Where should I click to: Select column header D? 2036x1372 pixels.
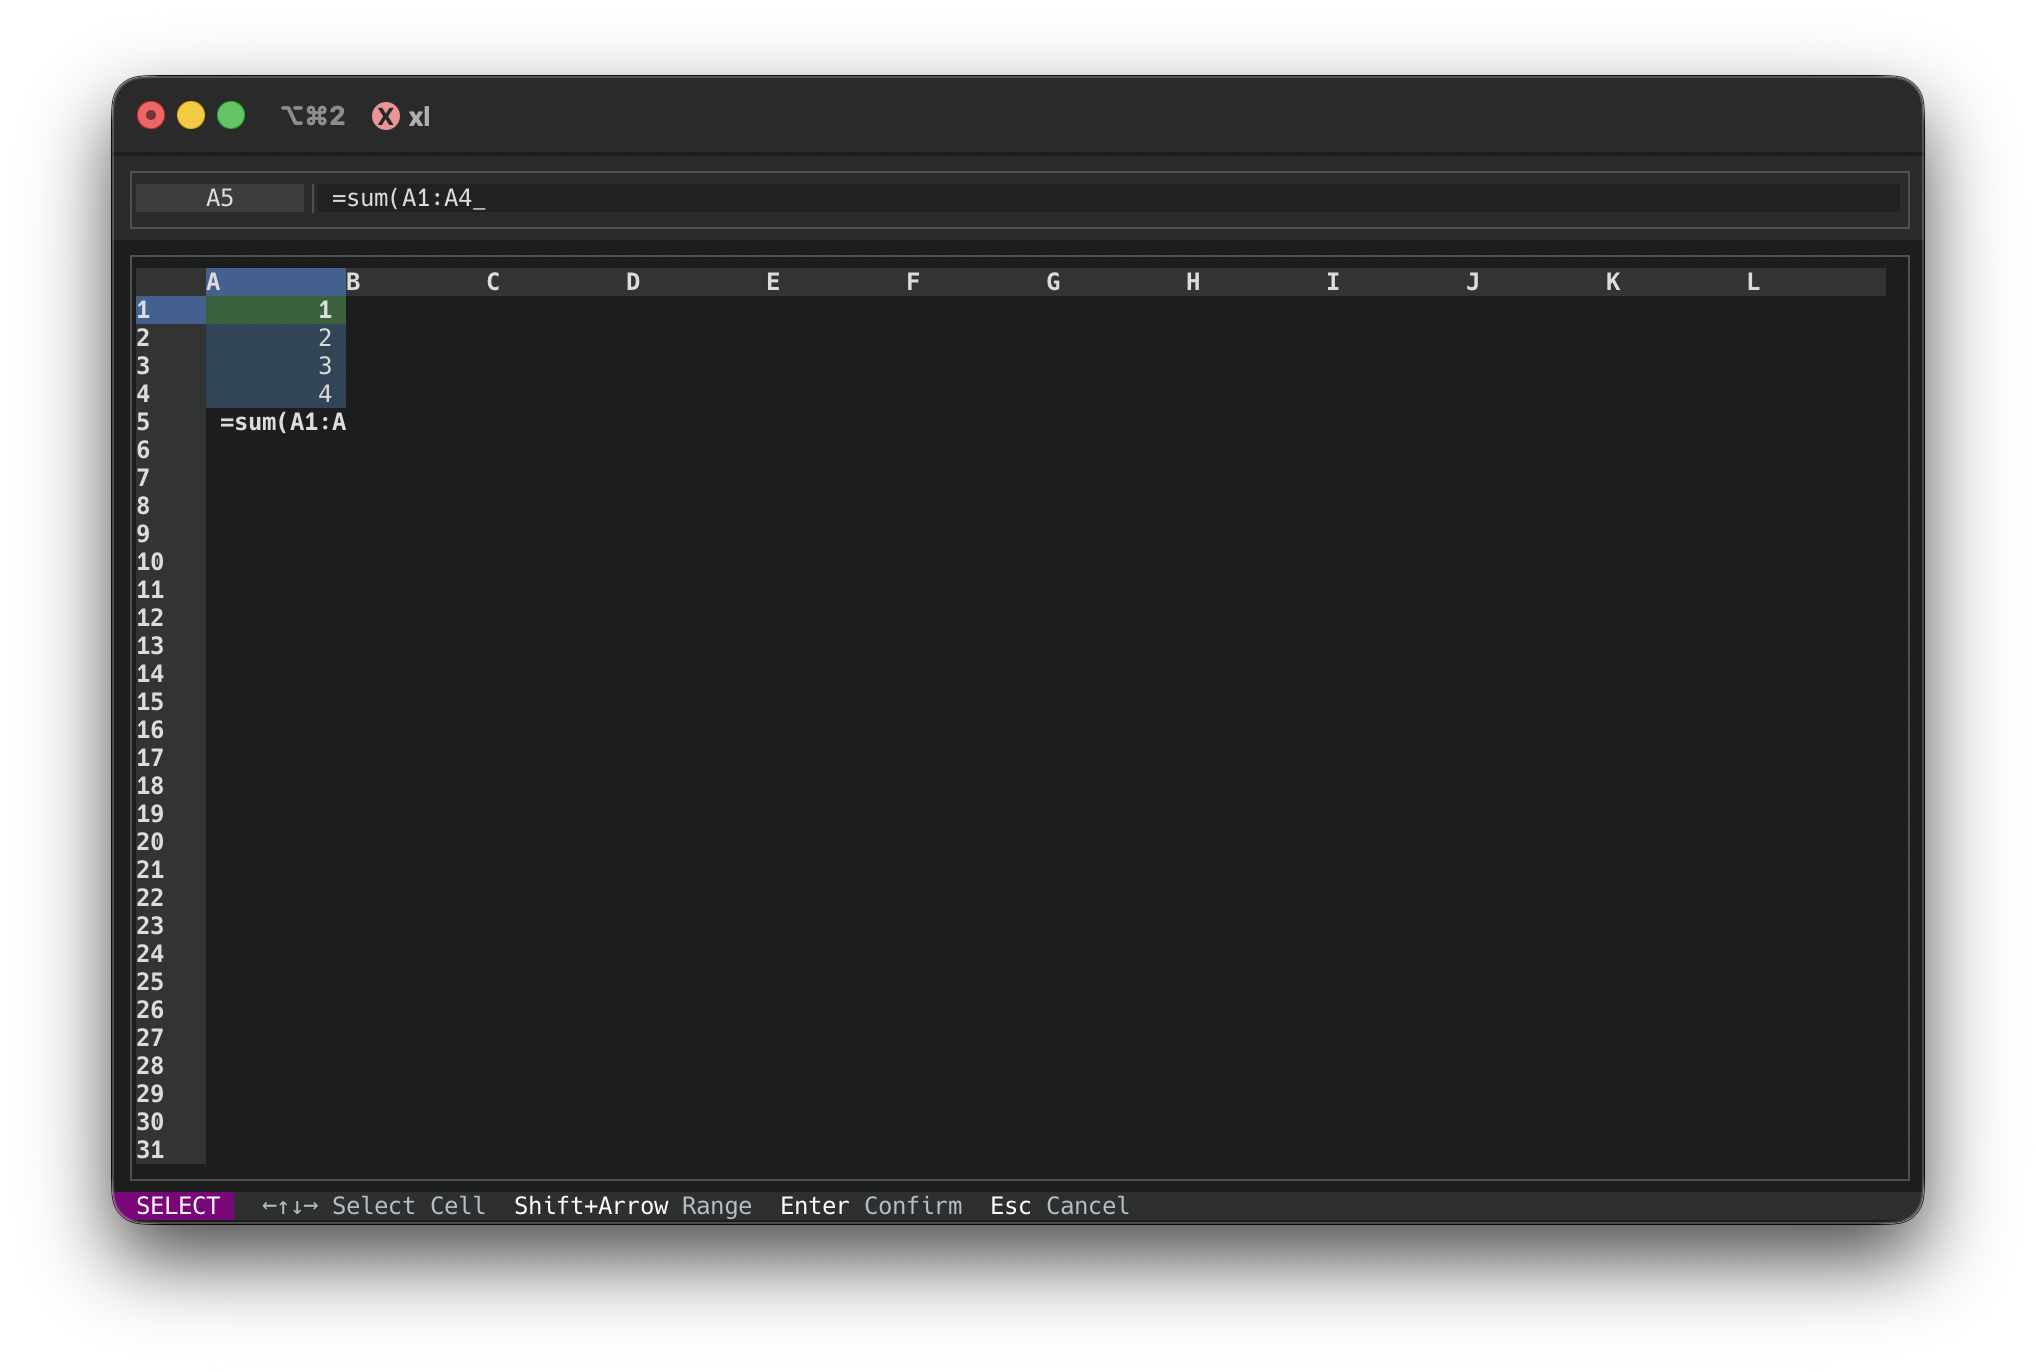pyautogui.click(x=696, y=282)
